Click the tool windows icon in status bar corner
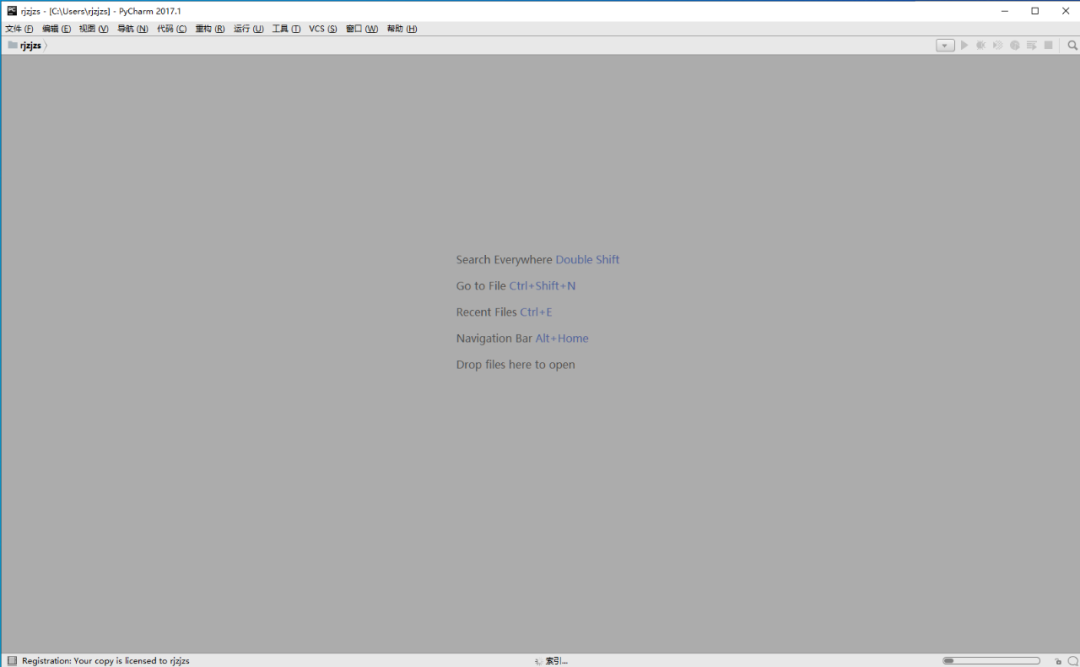This screenshot has height=667, width=1080. 12,660
